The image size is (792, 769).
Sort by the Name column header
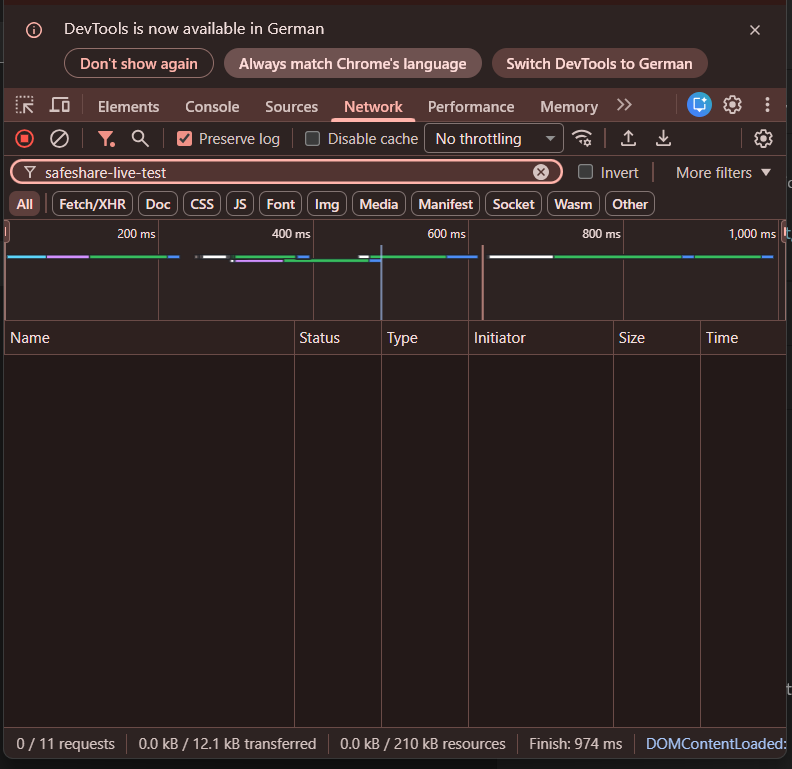pyautogui.click(x=149, y=338)
